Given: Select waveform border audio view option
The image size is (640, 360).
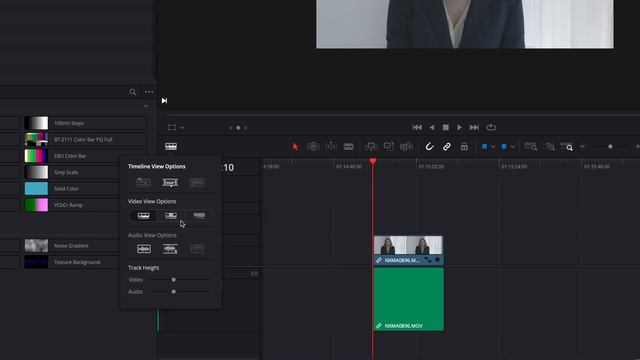Looking at the screenshot, I should point(197,249).
